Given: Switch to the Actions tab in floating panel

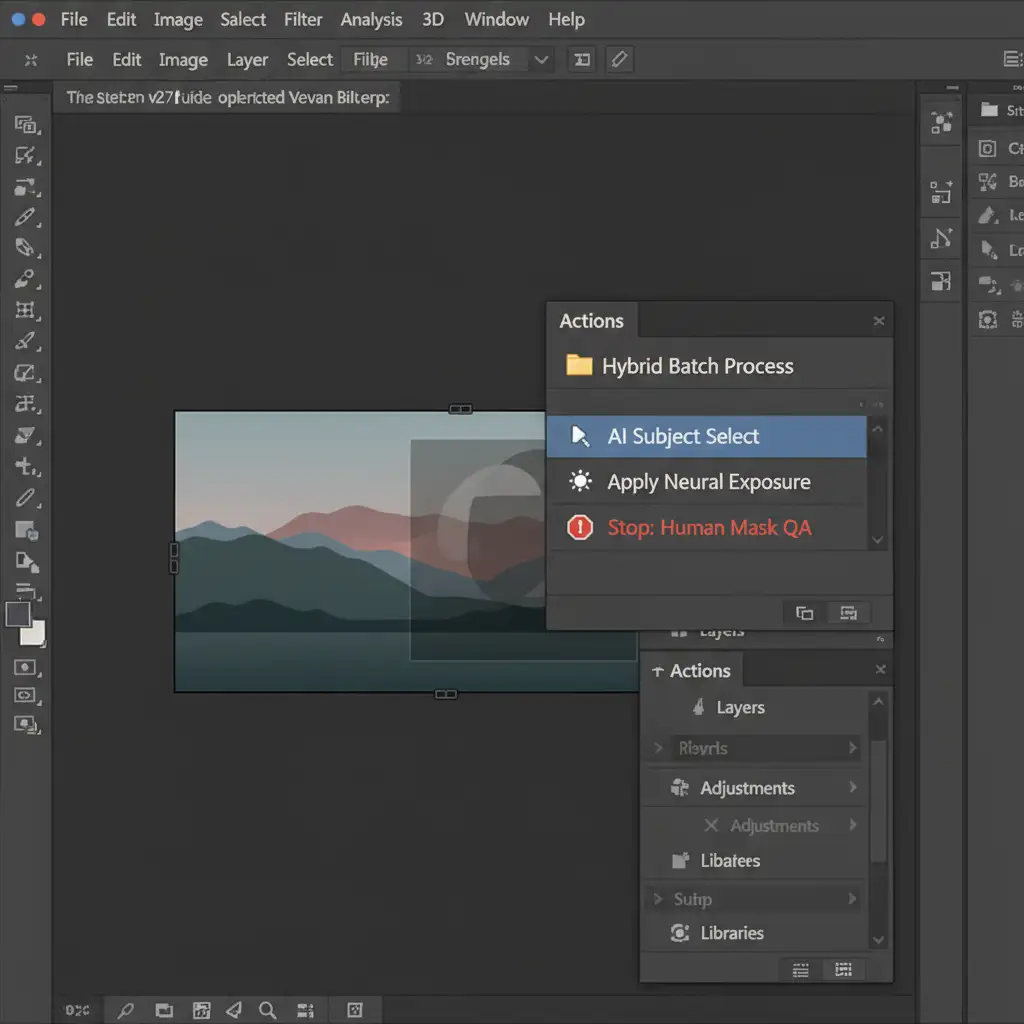Looking at the screenshot, I should pyautogui.click(x=591, y=321).
